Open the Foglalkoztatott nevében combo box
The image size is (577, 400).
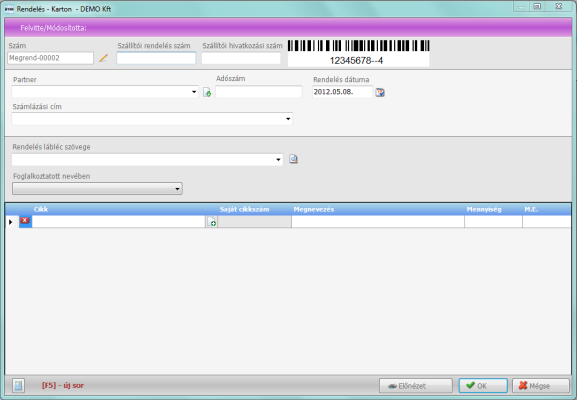[x=97, y=189]
